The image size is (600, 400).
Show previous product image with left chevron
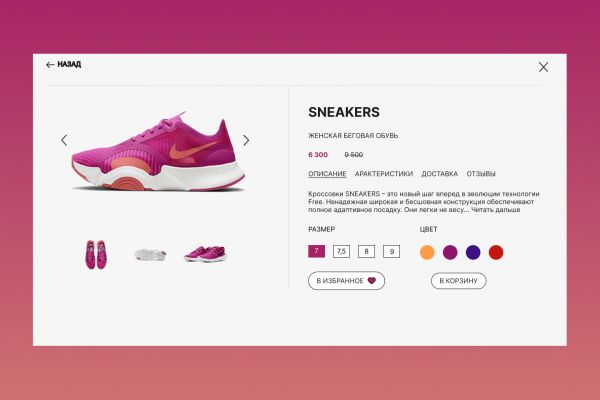(64, 140)
